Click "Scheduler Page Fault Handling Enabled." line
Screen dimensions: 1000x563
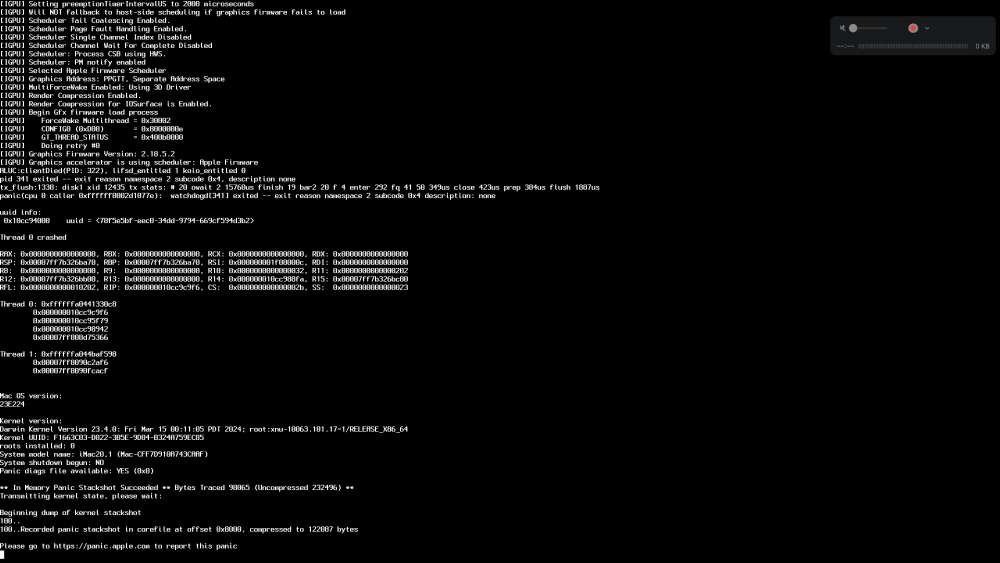pos(94,29)
